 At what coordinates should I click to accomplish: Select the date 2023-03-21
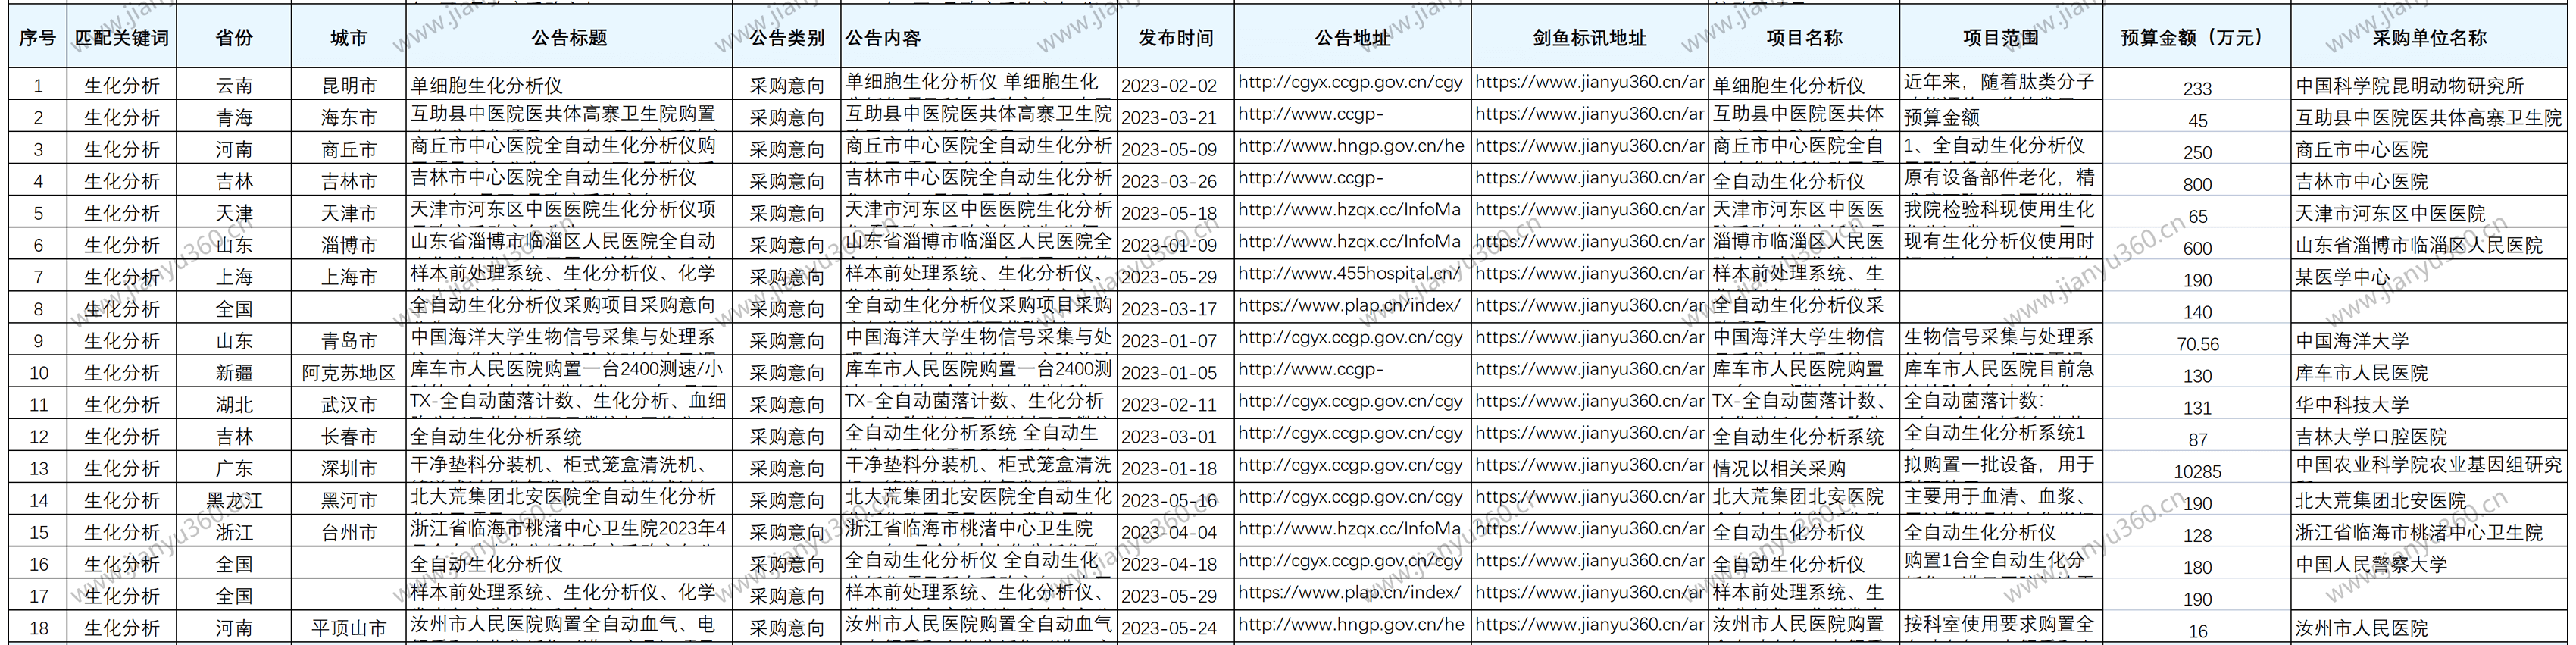point(1169,118)
